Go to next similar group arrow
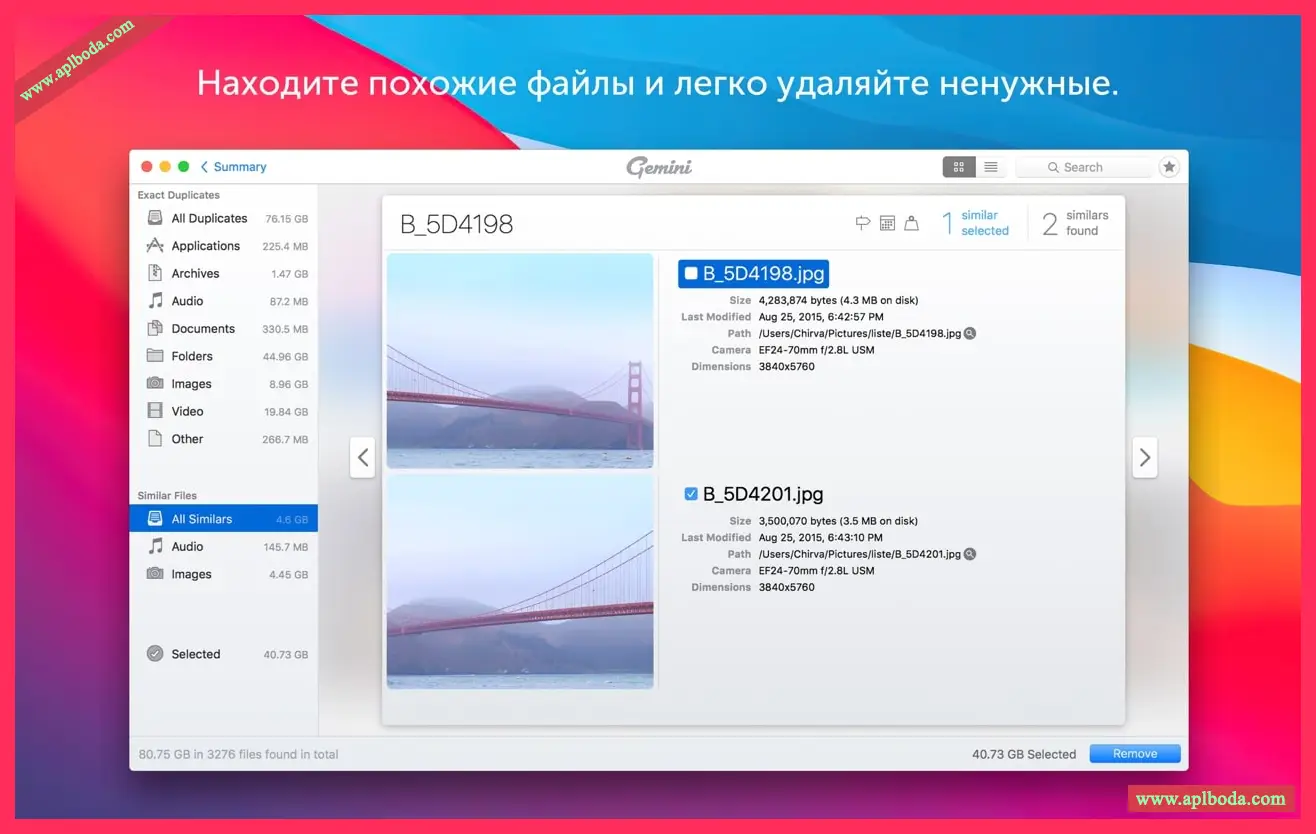Image resolution: width=1316 pixels, height=834 pixels. 1145,457
